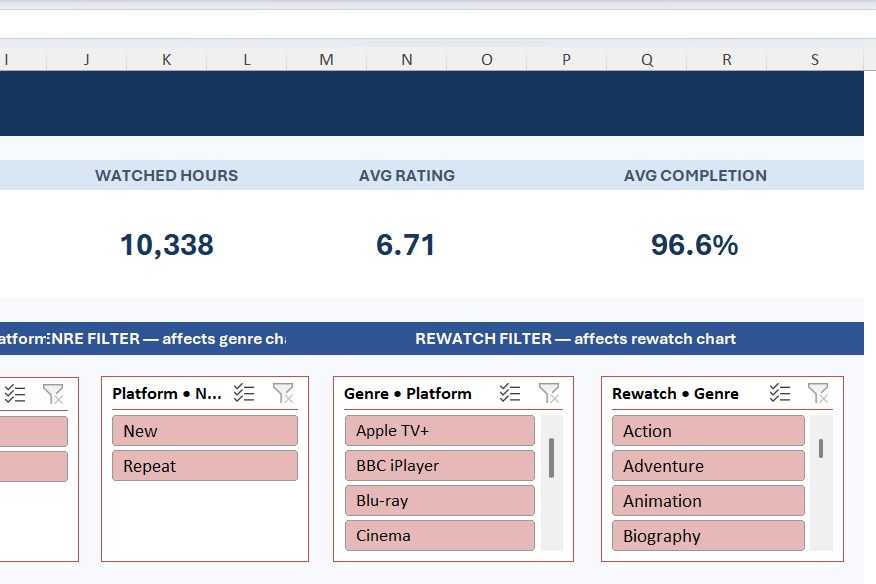
Task: Select BBC iPlayer slicer item
Action: click(x=440, y=466)
